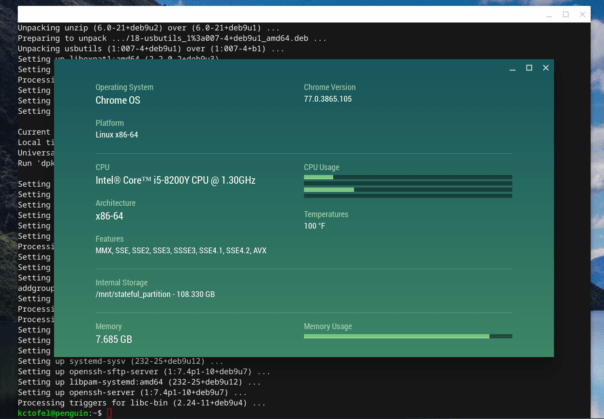
Task: Click the 'Features' label
Action: pos(109,239)
